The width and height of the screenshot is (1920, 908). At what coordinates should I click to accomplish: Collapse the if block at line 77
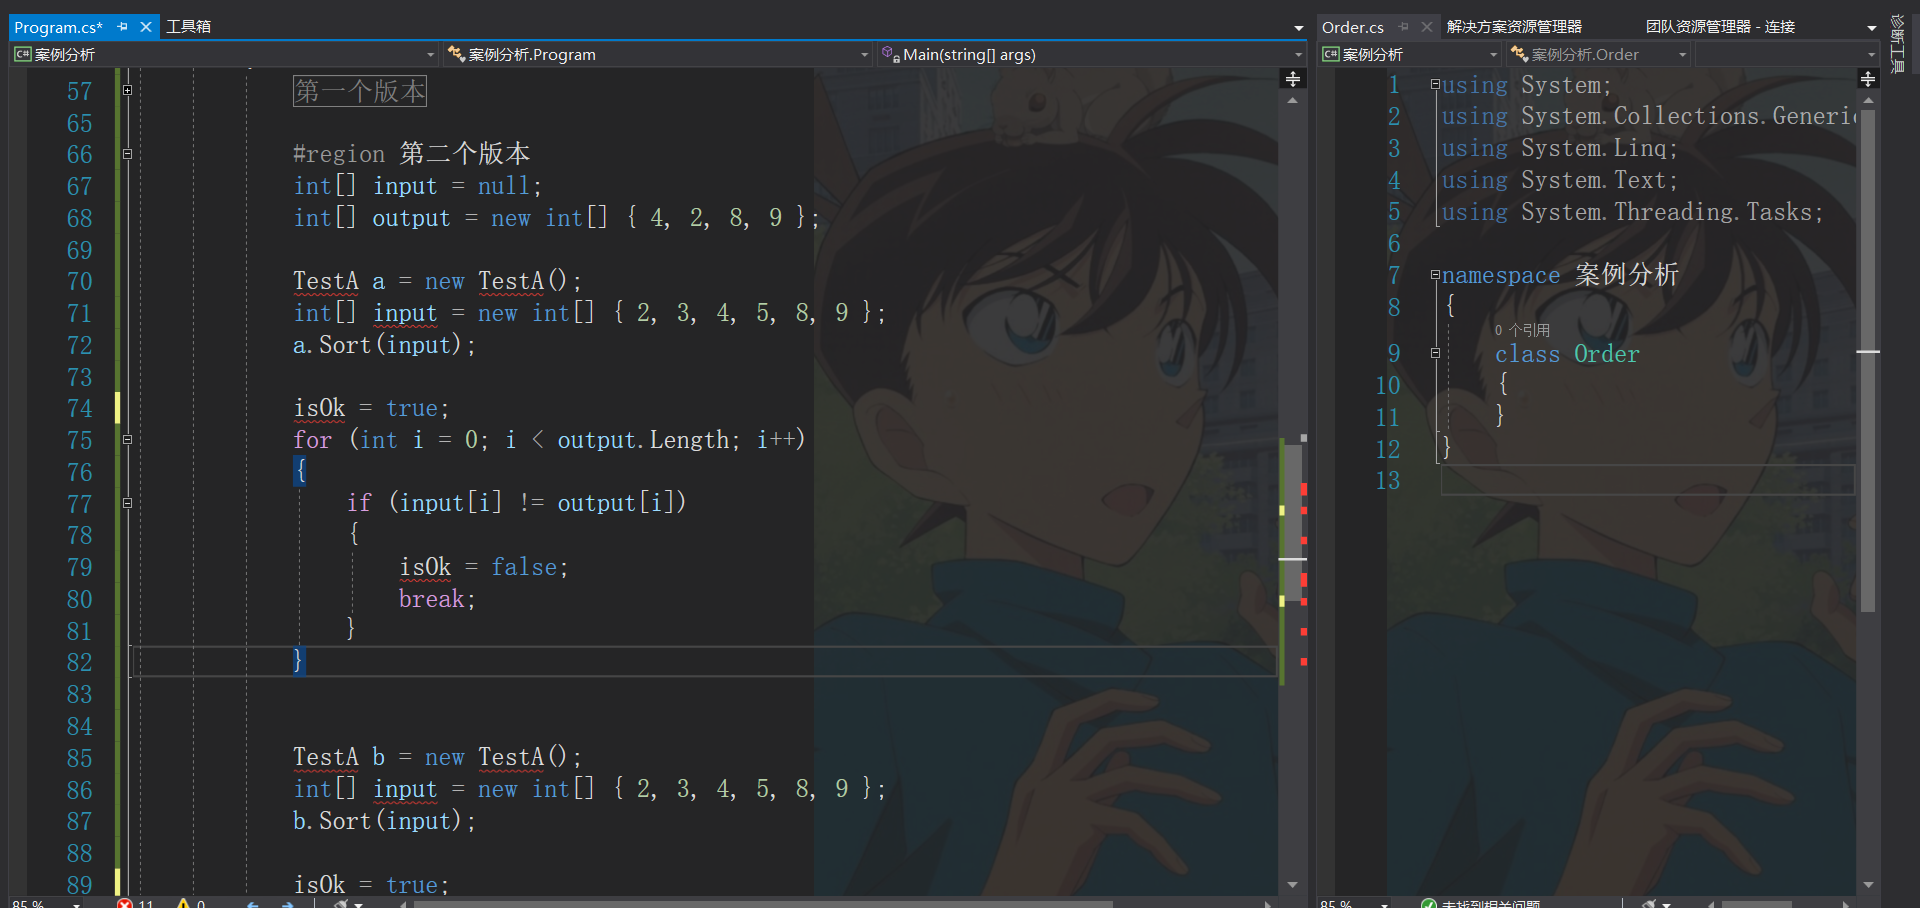coord(127,503)
